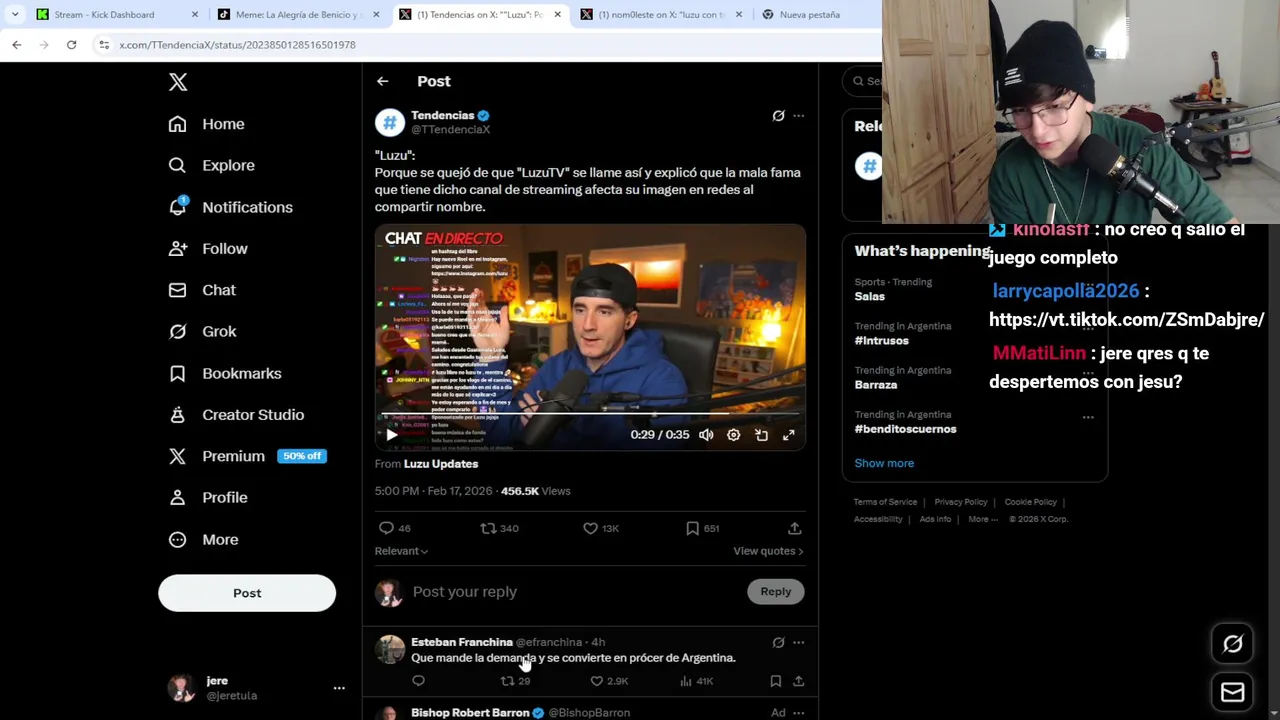Viewport: 1280px width, 720px height.
Task: Open the floating messages envelope button
Action: (1232, 692)
